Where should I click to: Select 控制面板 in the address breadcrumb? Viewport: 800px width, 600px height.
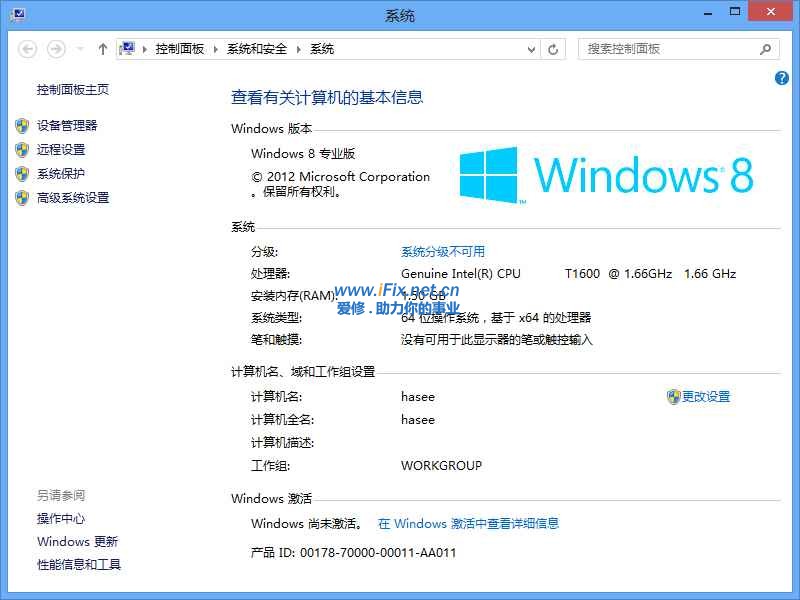click(x=179, y=49)
